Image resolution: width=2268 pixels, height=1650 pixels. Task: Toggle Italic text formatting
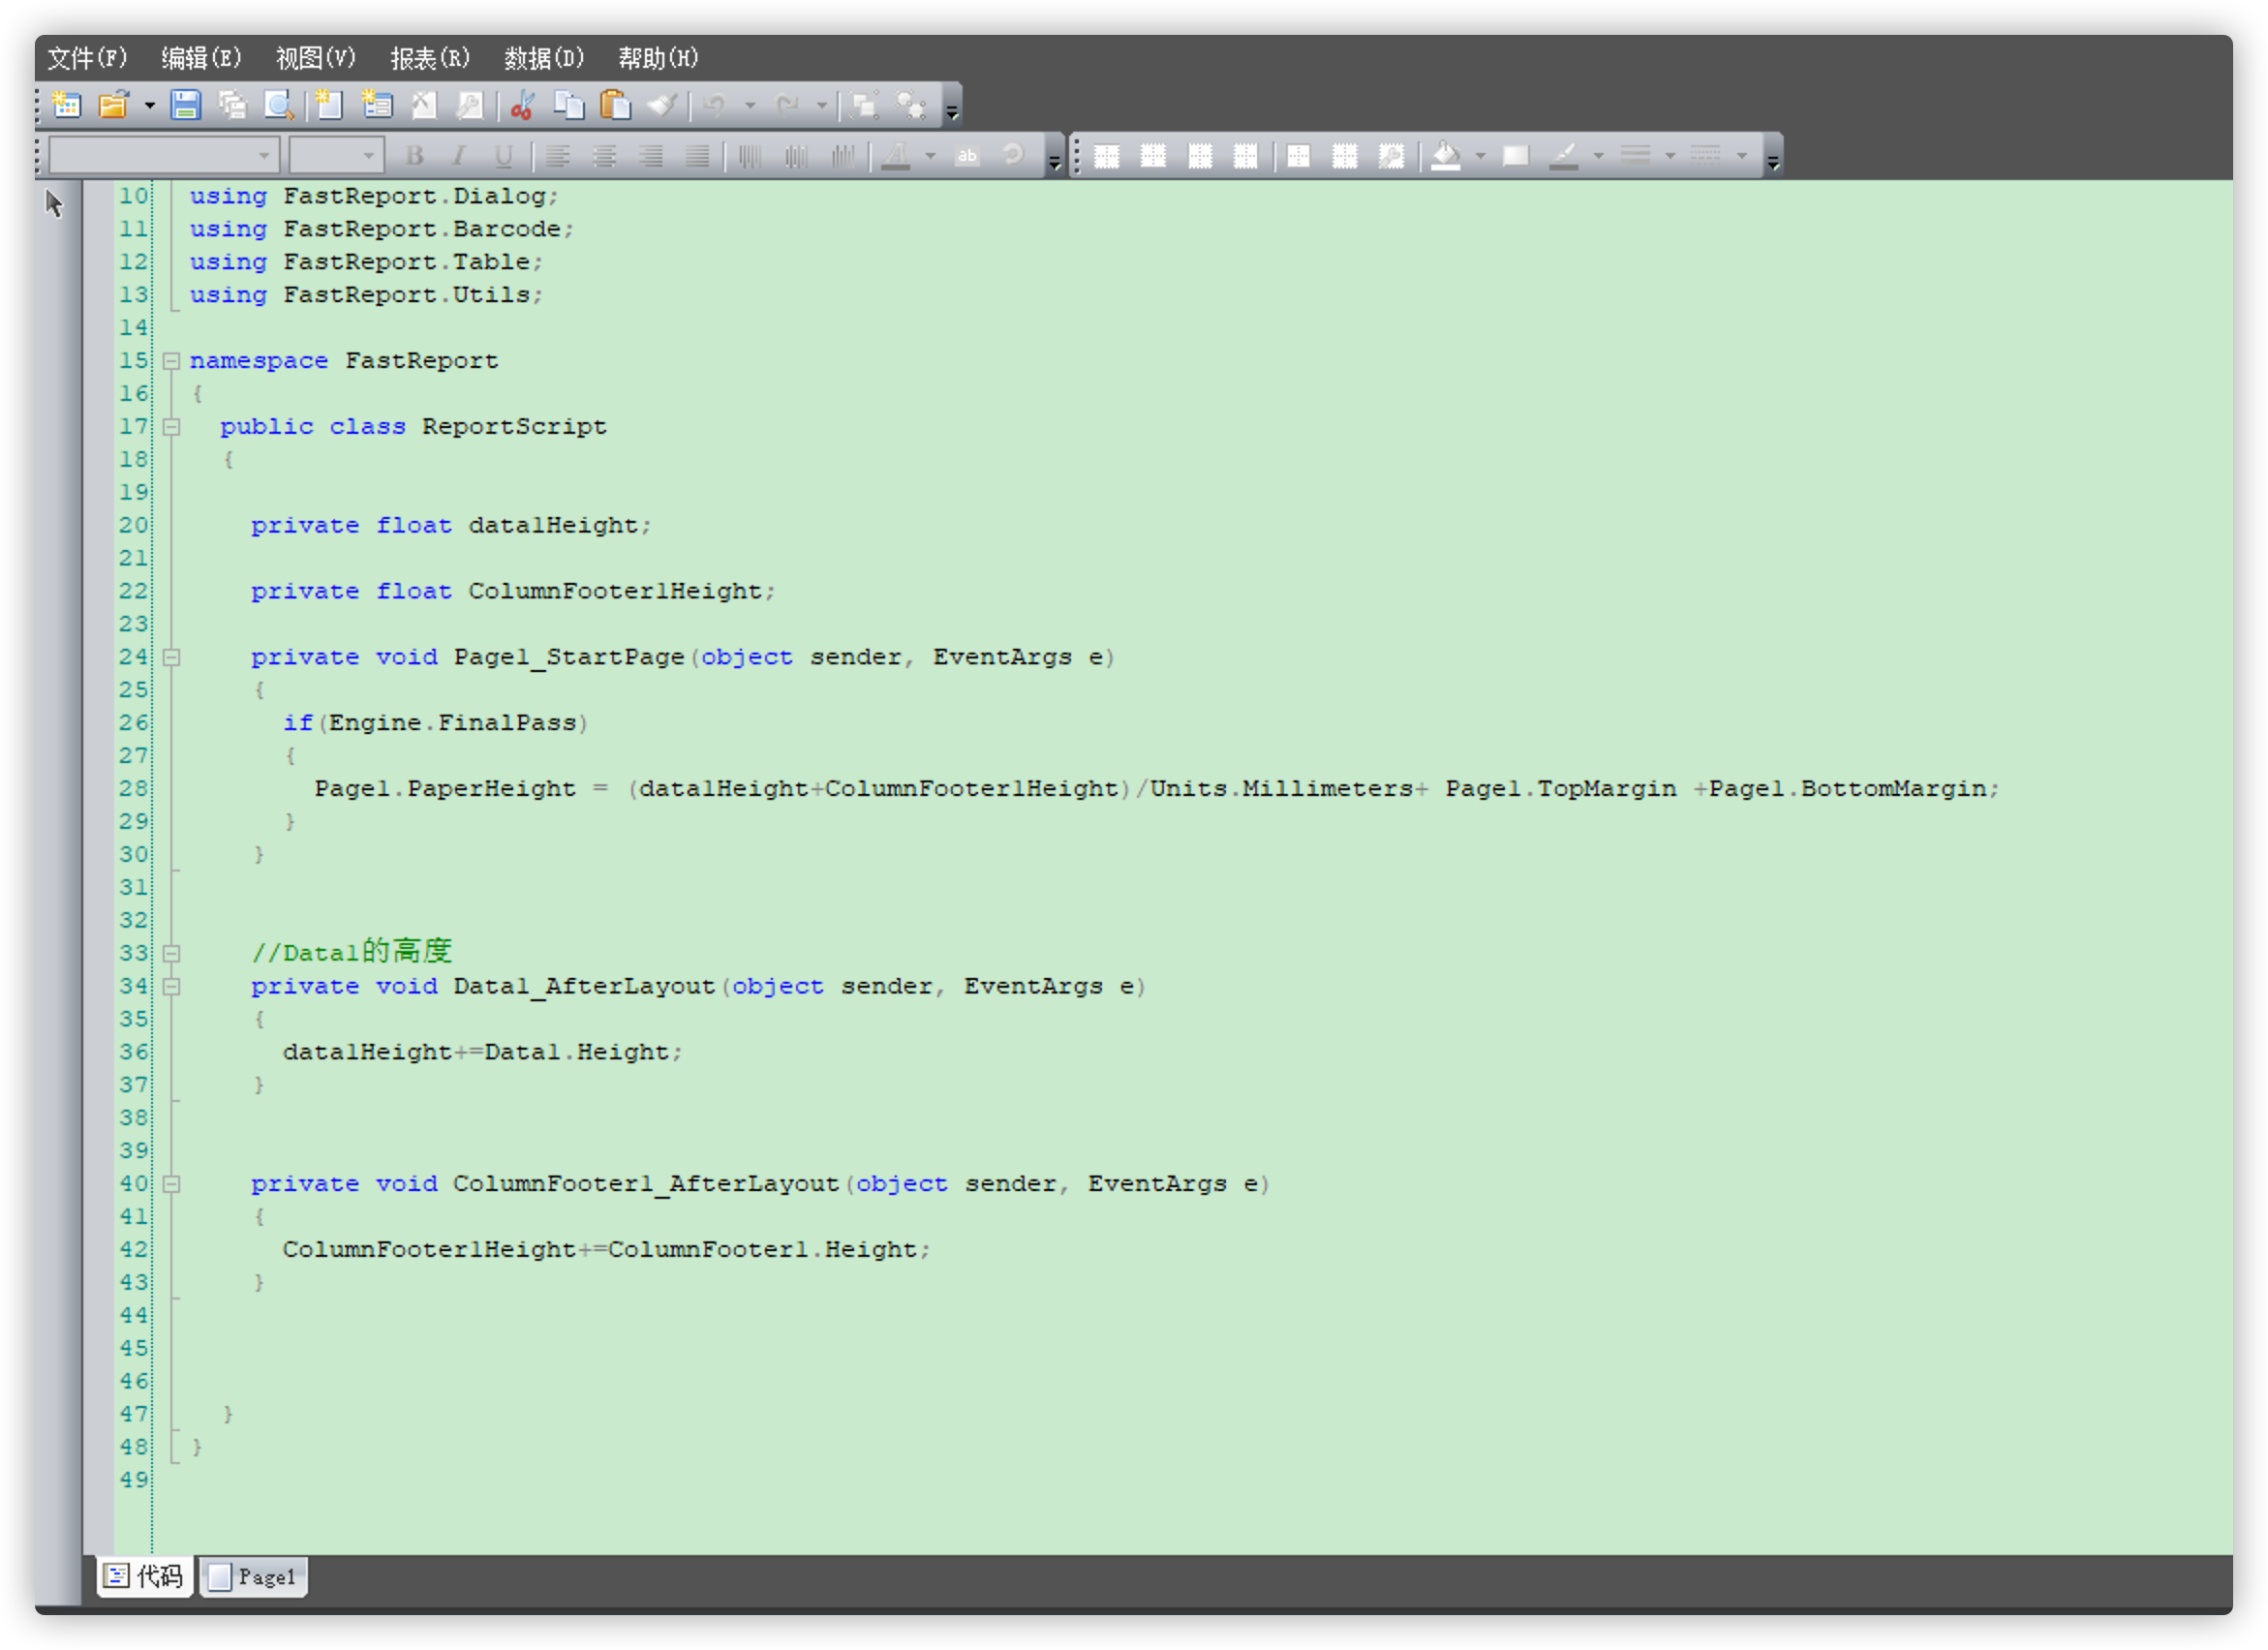pyautogui.click(x=459, y=156)
